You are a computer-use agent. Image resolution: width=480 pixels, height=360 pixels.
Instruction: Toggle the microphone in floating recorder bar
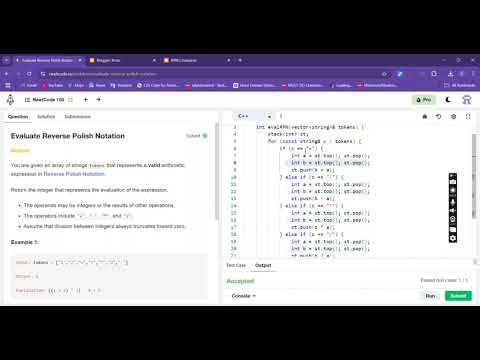(x=453, y=202)
